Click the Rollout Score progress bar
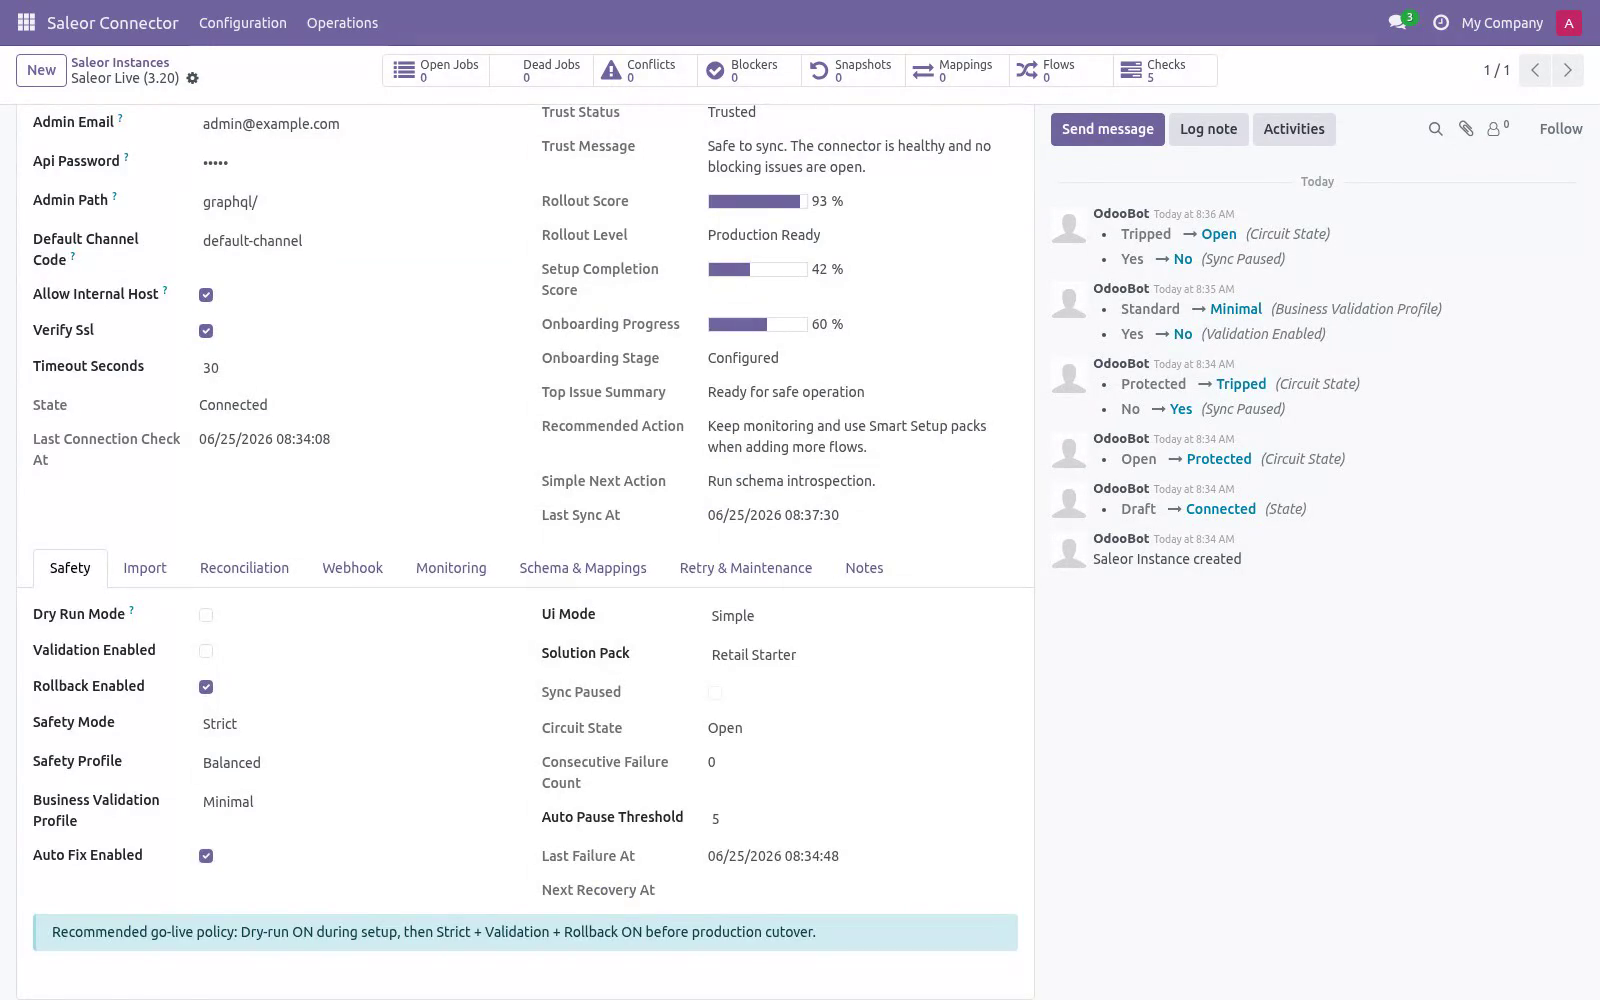The width and height of the screenshot is (1600, 1000). click(x=757, y=201)
